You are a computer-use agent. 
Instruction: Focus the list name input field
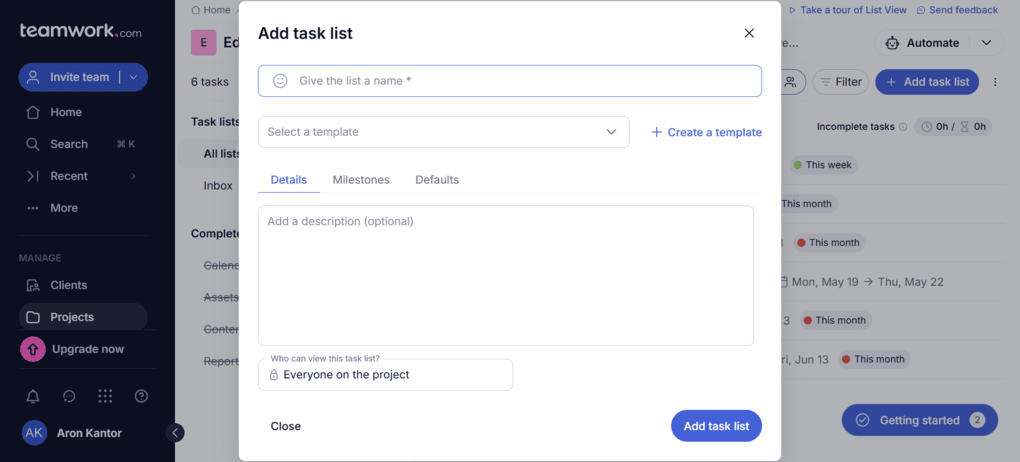tap(510, 81)
